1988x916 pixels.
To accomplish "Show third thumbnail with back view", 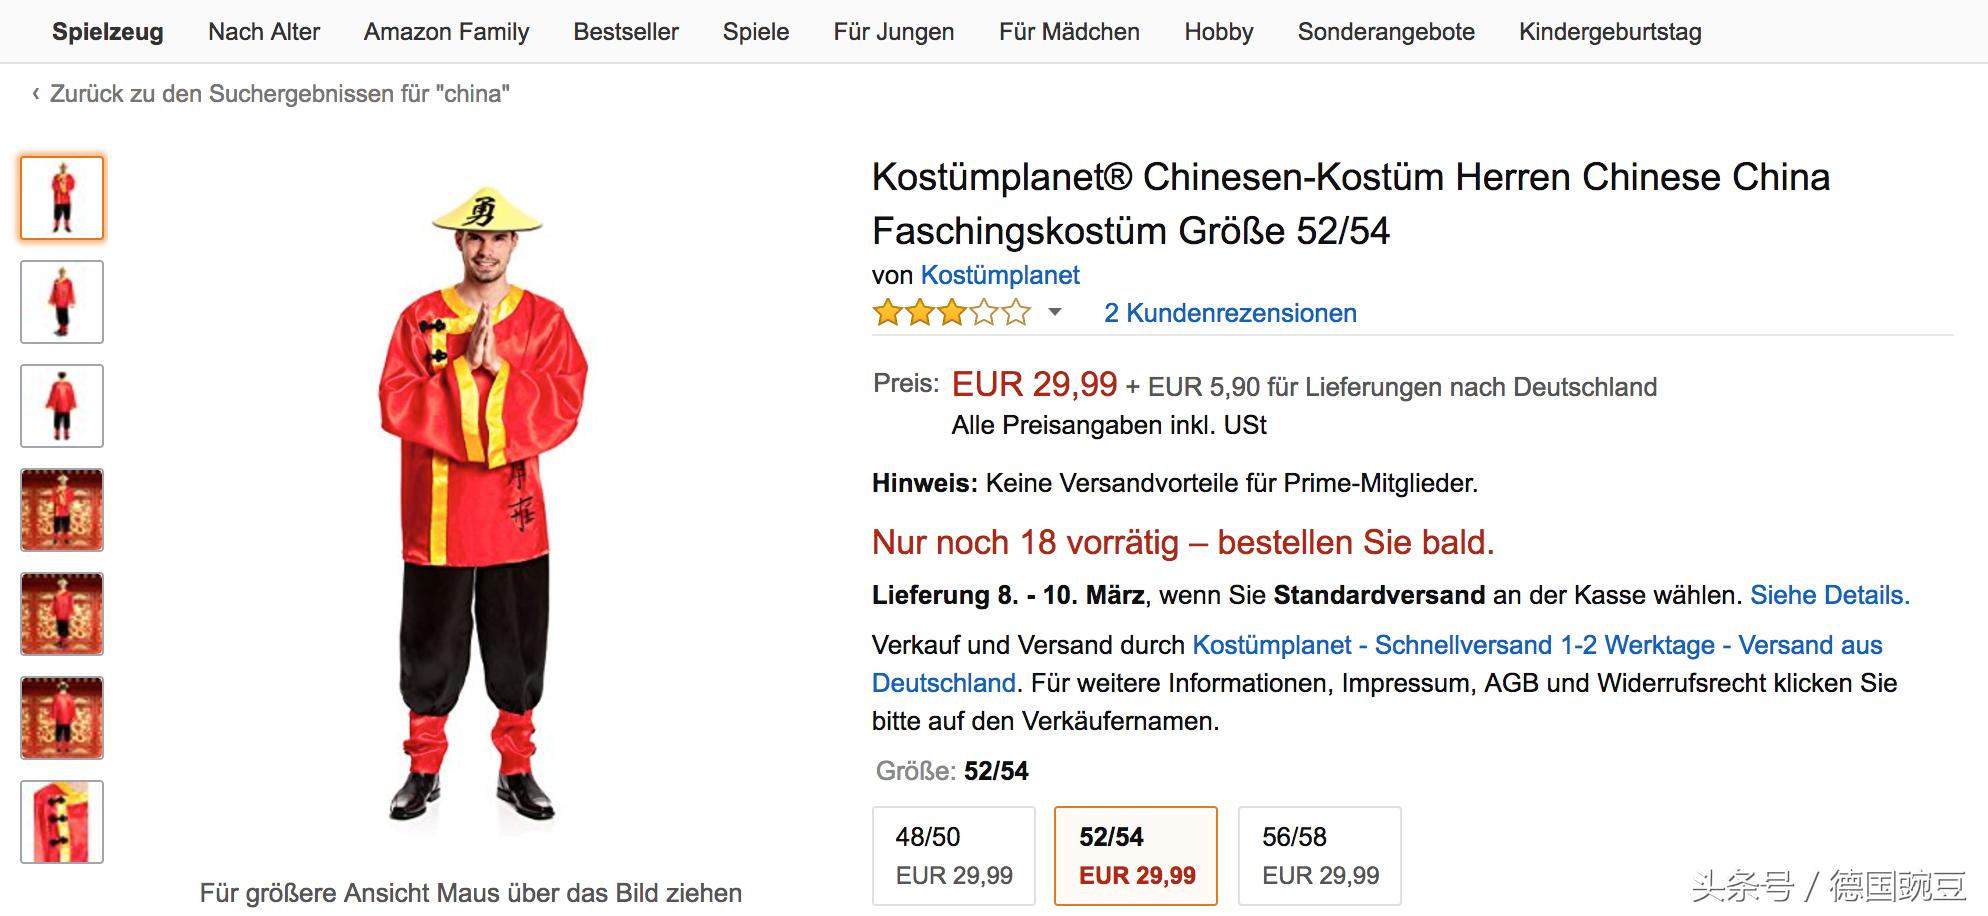I will point(62,406).
